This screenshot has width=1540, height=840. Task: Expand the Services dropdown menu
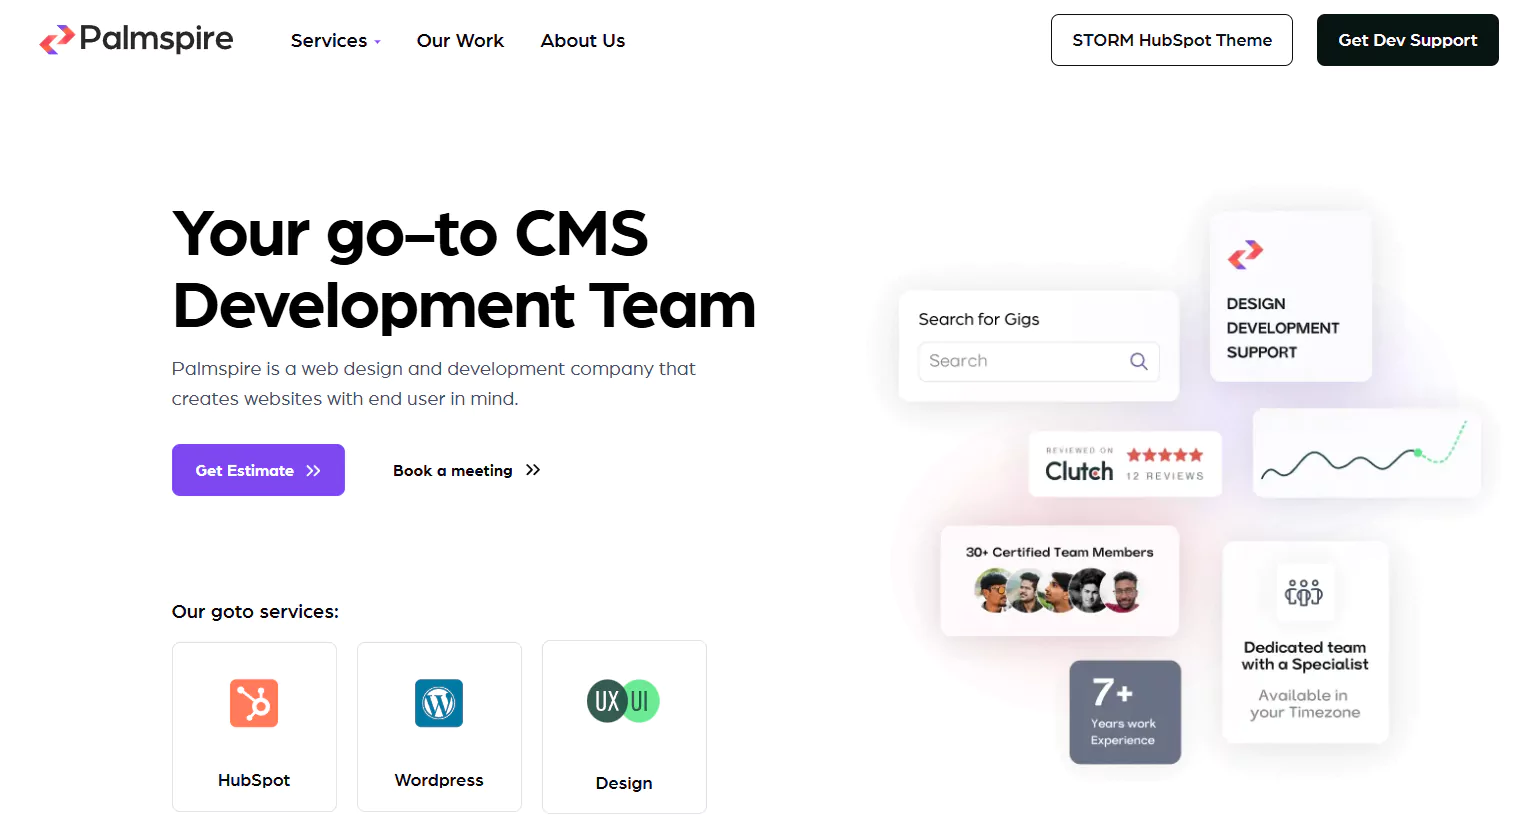coord(335,41)
